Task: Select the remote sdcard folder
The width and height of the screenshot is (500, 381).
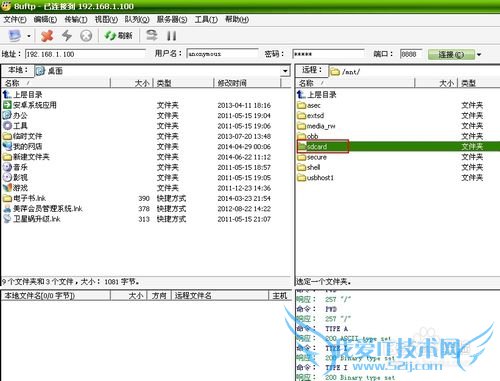Action: point(312,146)
